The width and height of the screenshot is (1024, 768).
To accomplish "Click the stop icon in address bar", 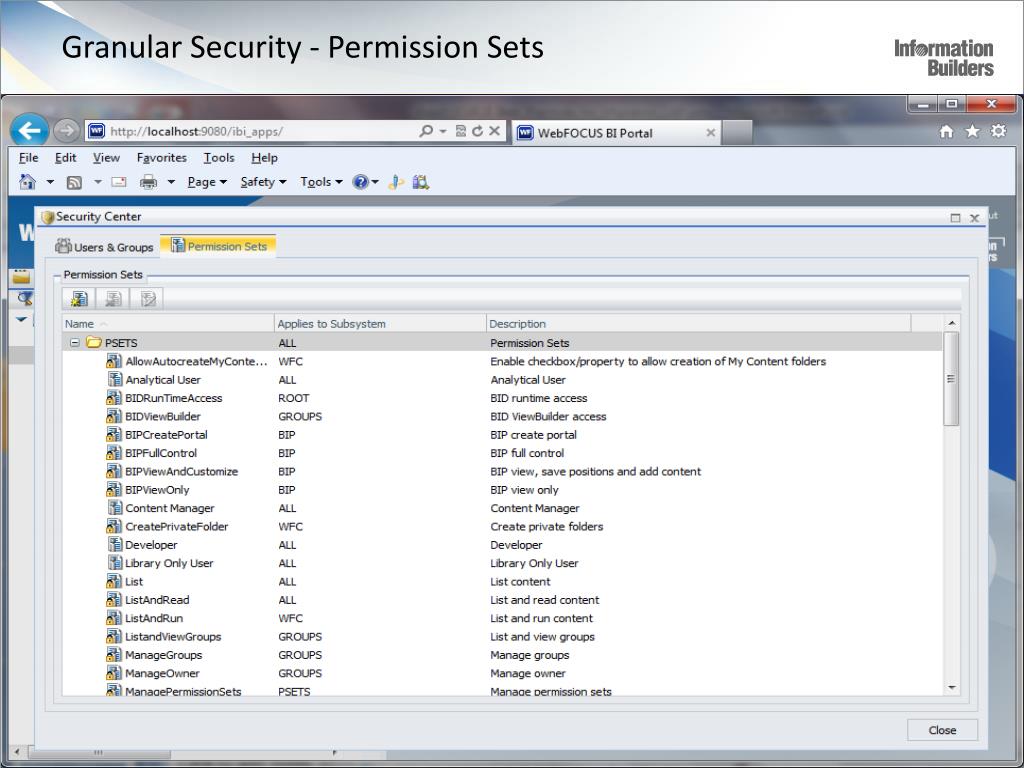I will pyautogui.click(x=494, y=131).
